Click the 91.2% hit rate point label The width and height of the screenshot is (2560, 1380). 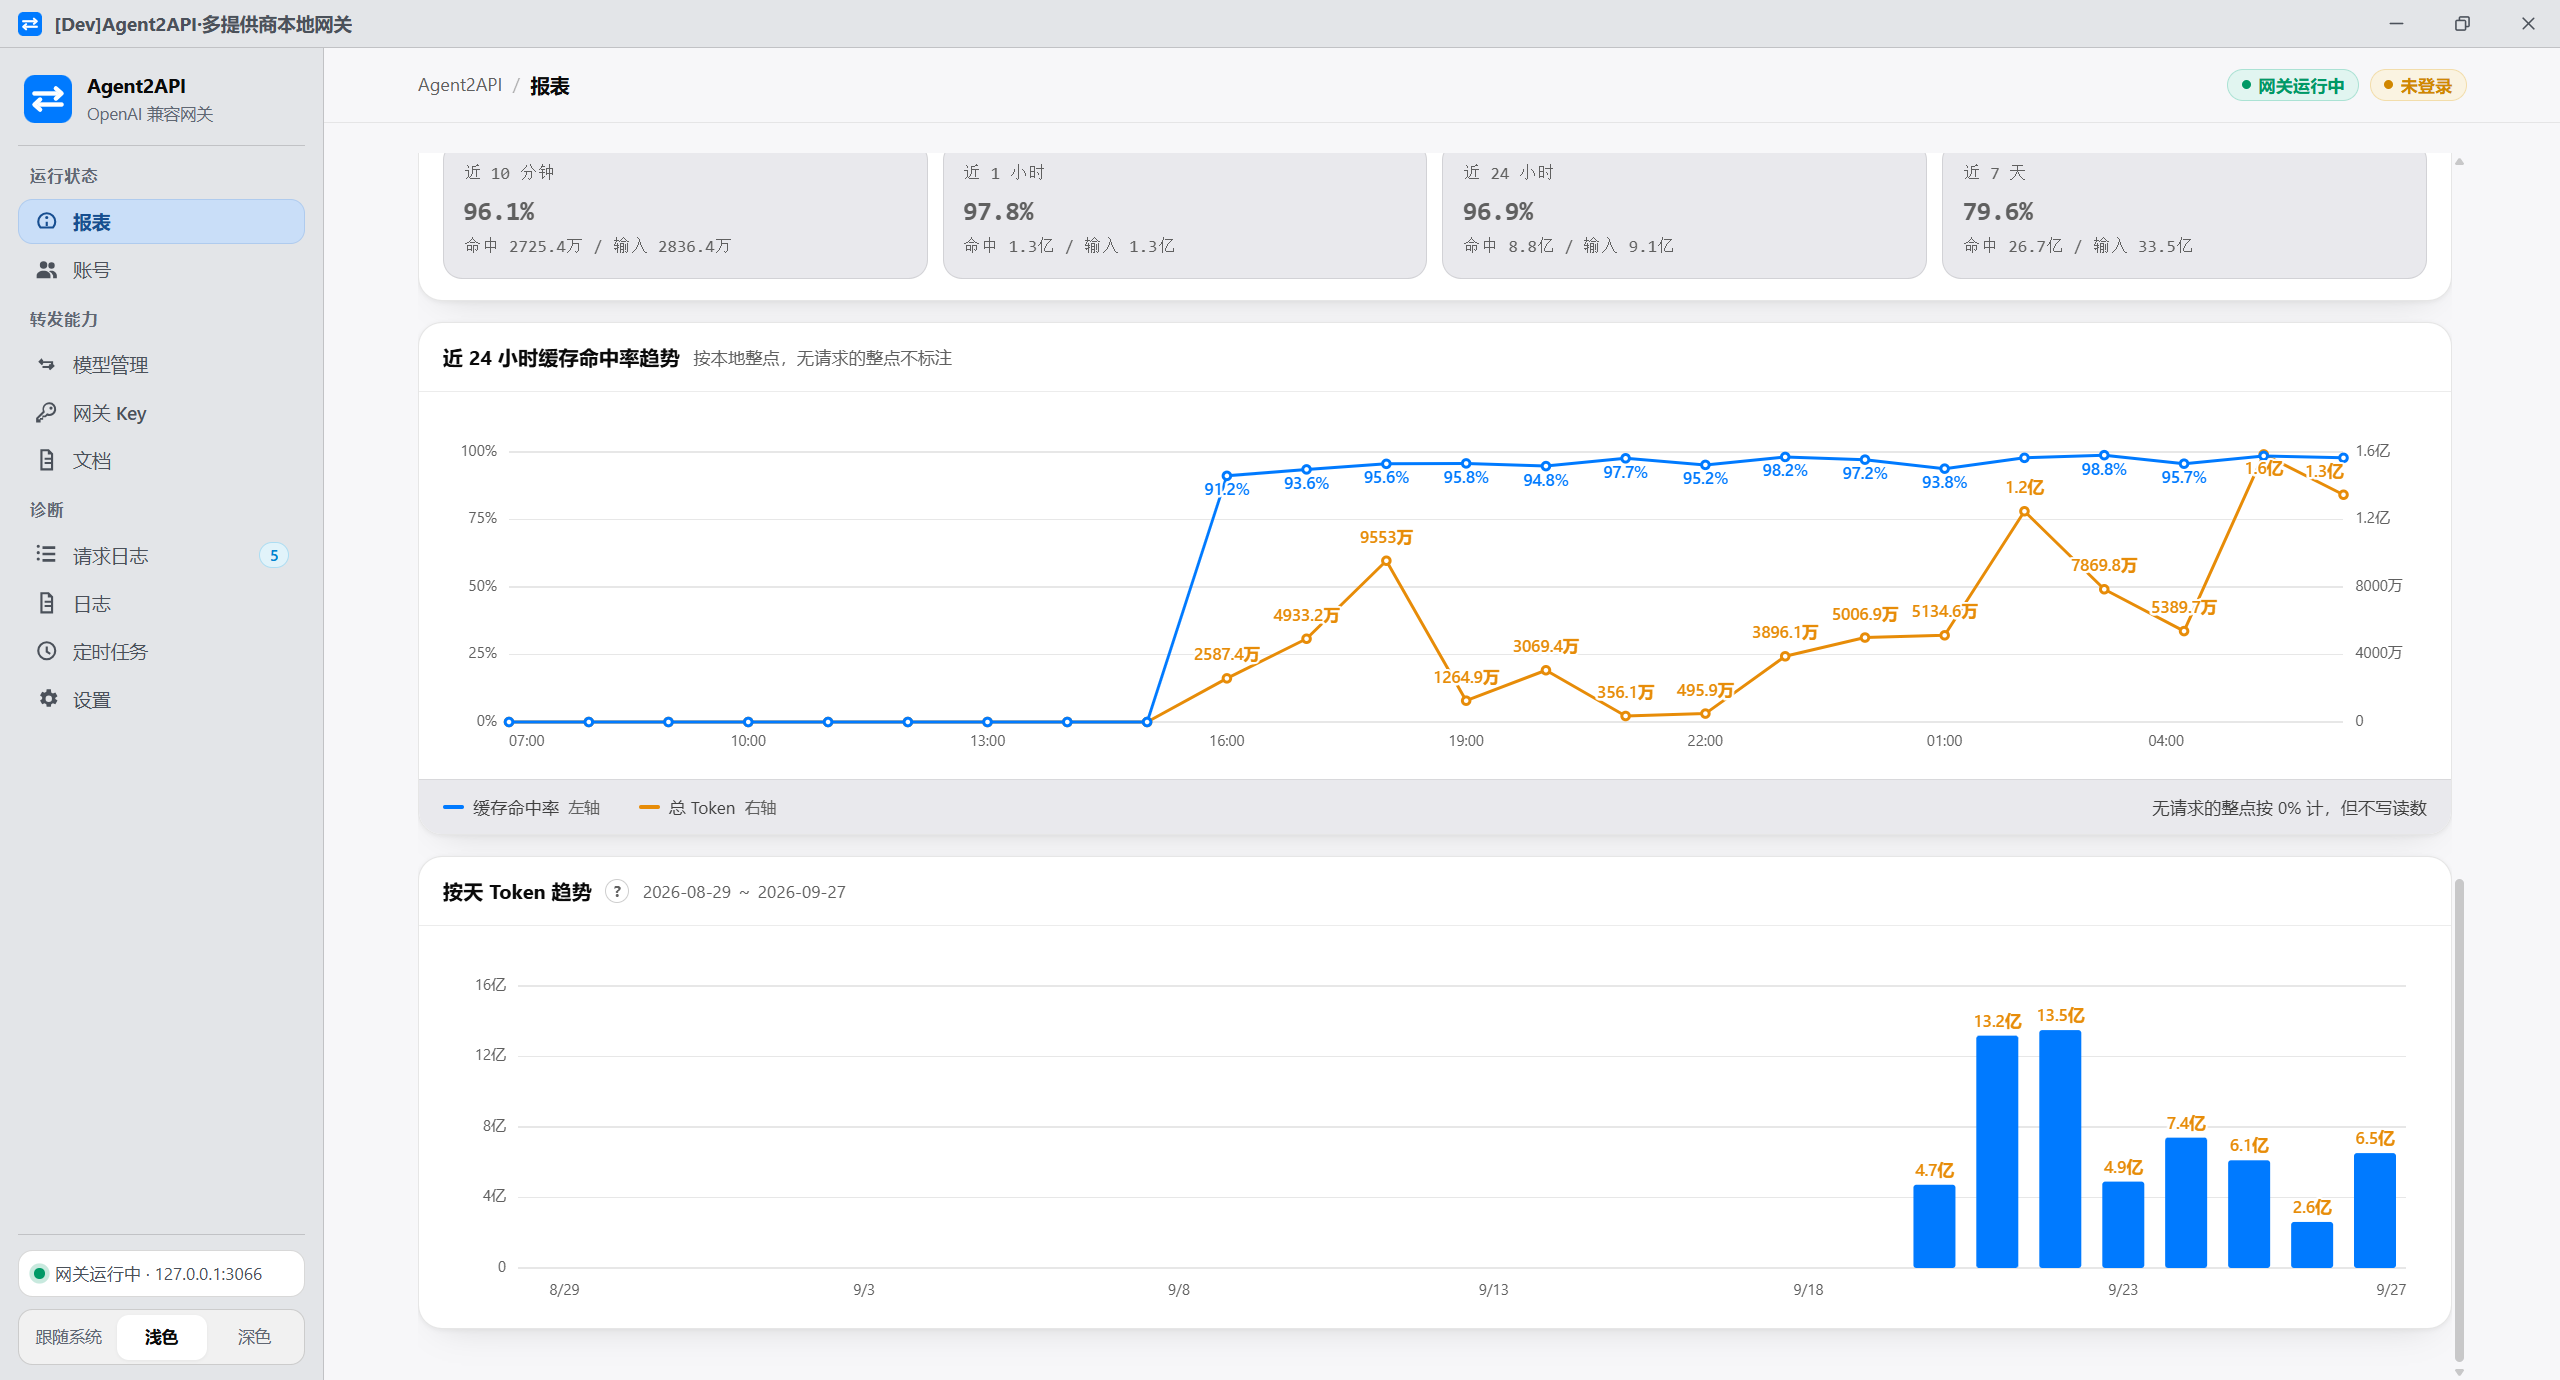coord(1226,488)
